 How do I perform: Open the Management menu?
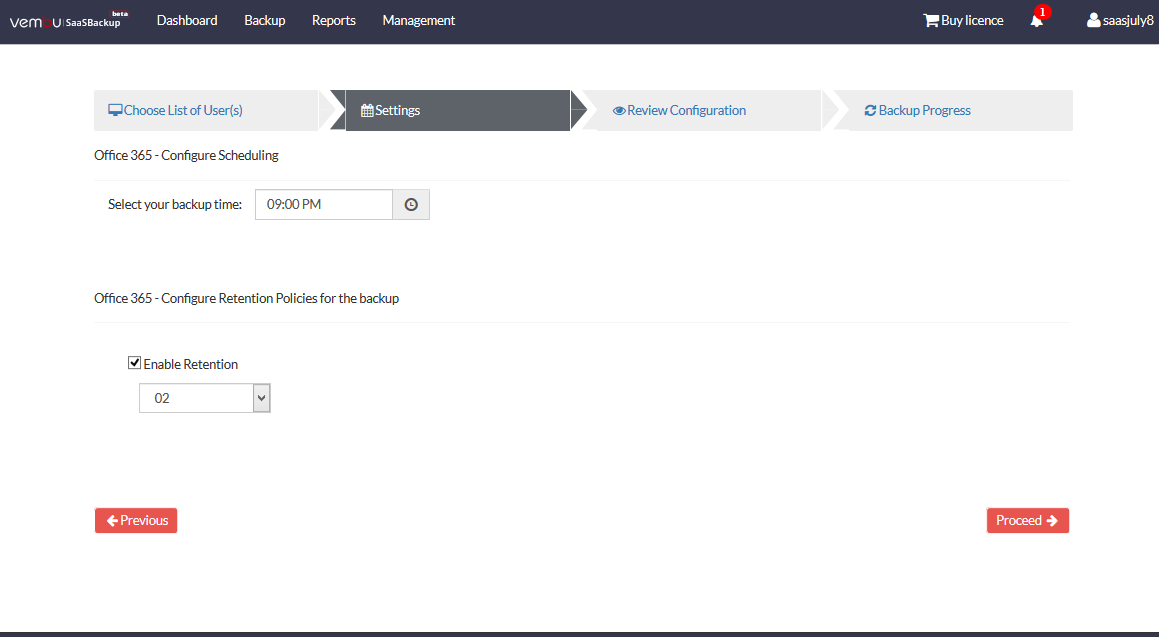pos(418,21)
